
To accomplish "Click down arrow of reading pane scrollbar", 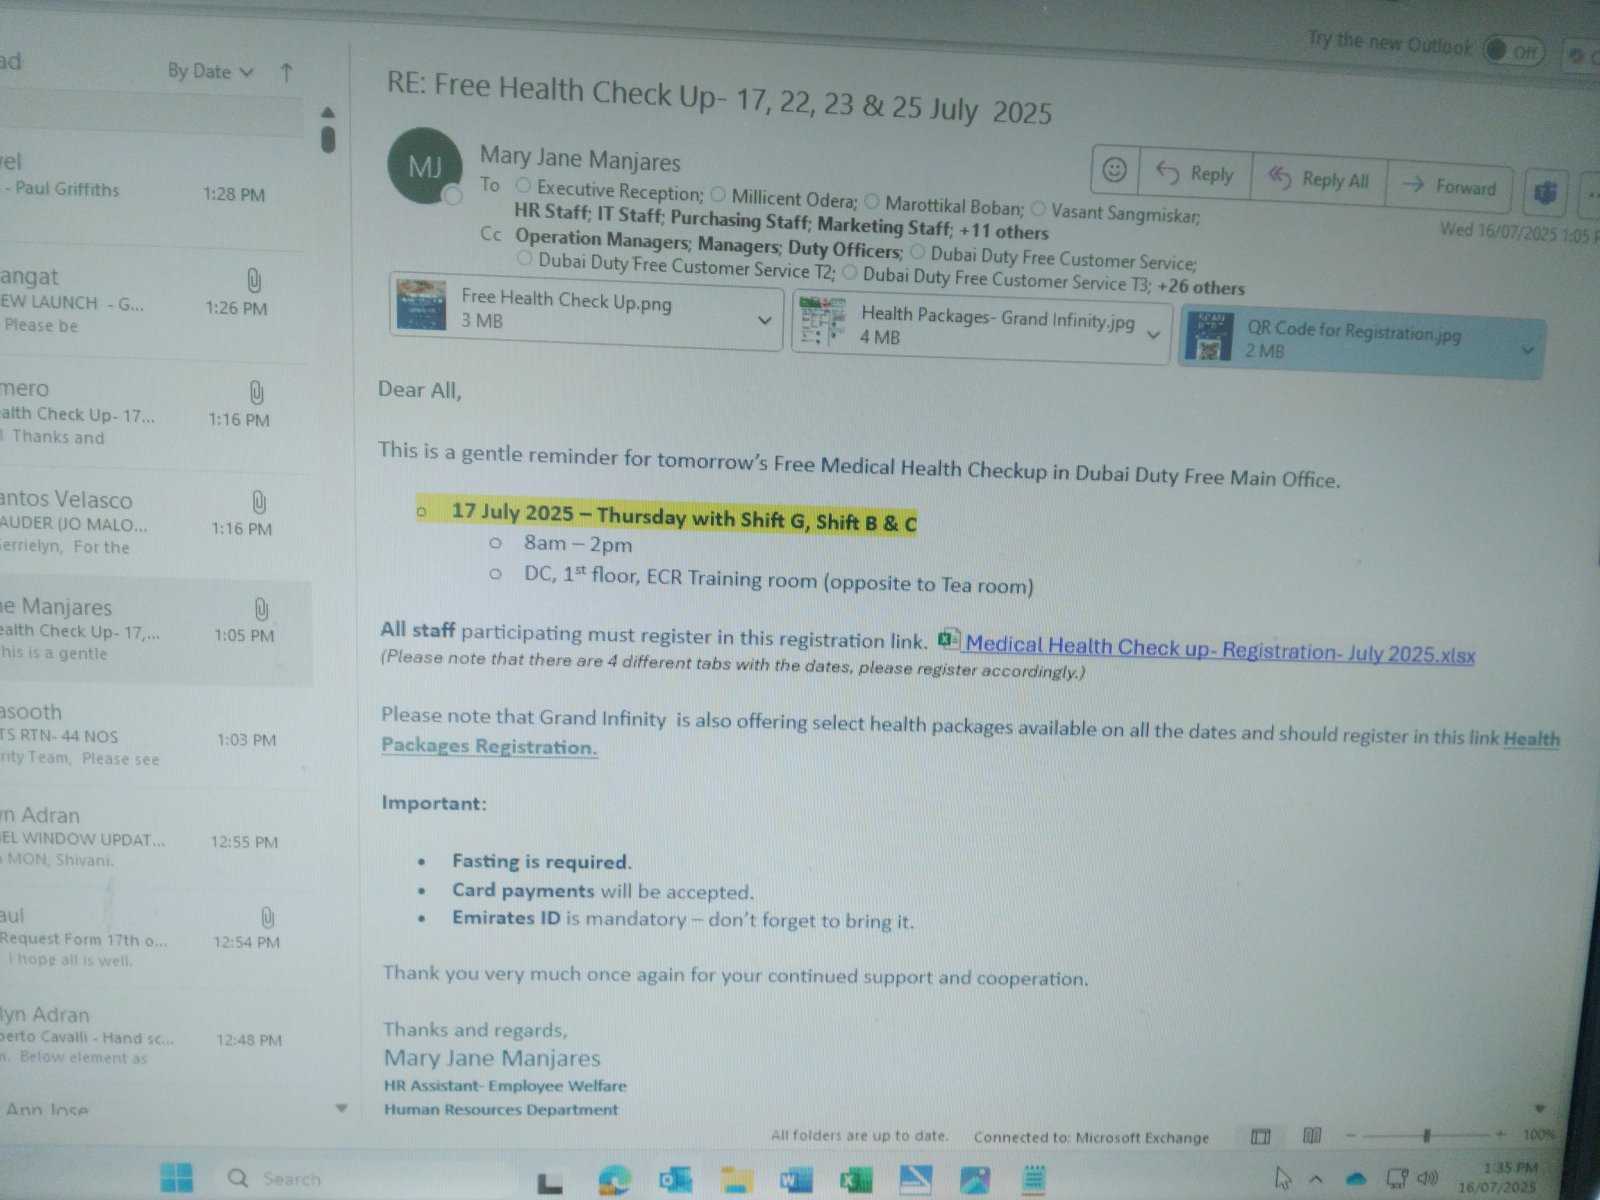I will pos(1540,1108).
